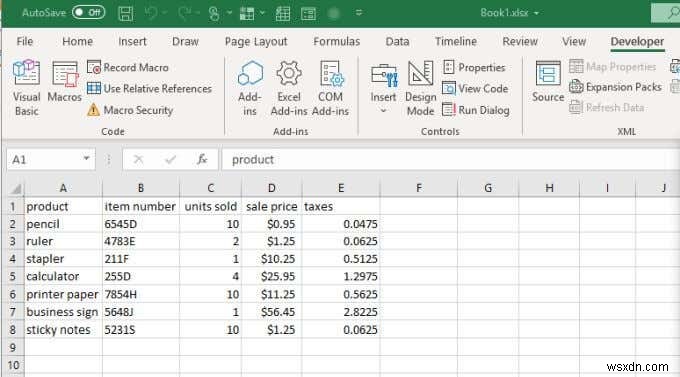Click the Touch/Mouse mode icon

coord(214,13)
